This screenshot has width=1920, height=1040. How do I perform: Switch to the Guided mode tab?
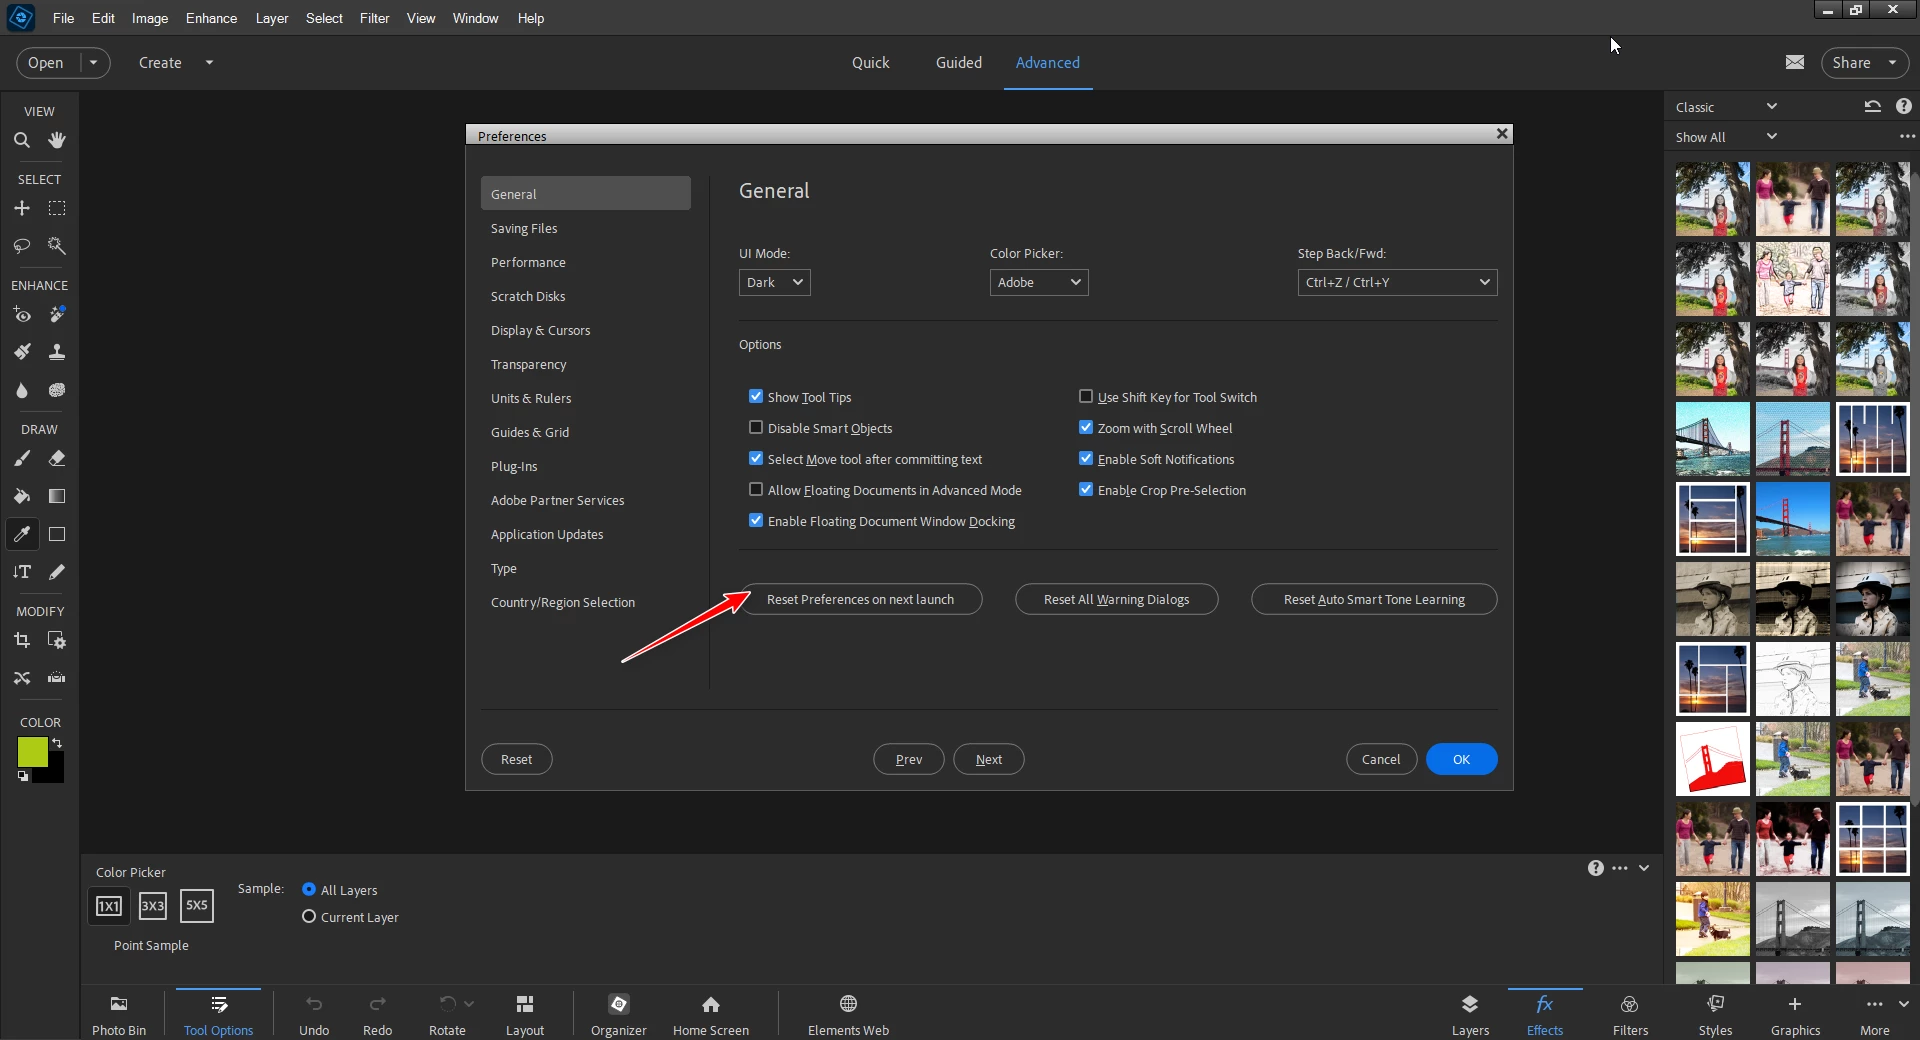coord(958,62)
